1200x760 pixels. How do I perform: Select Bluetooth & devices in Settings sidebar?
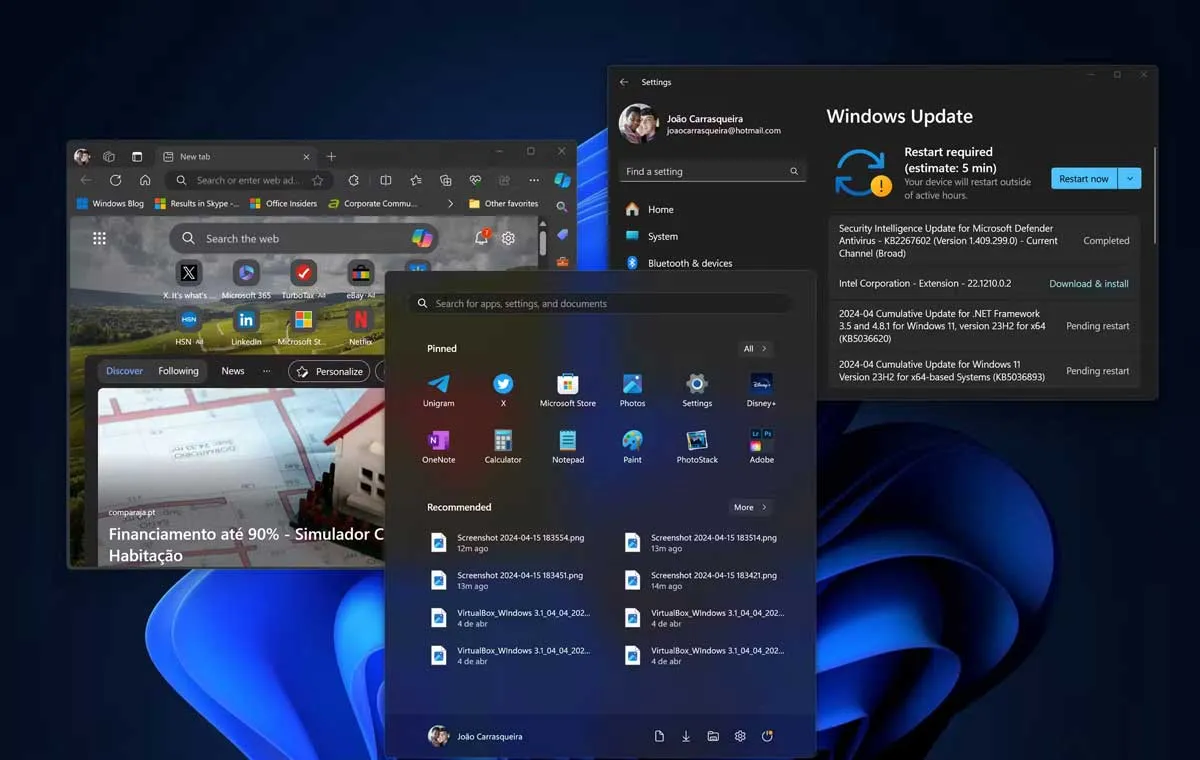point(689,263)
